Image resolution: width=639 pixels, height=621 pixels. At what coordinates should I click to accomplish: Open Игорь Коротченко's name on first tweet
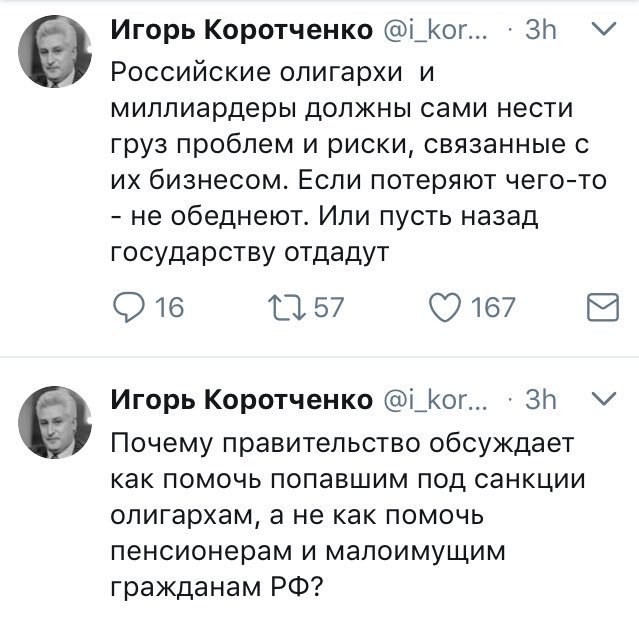point(242,32)
